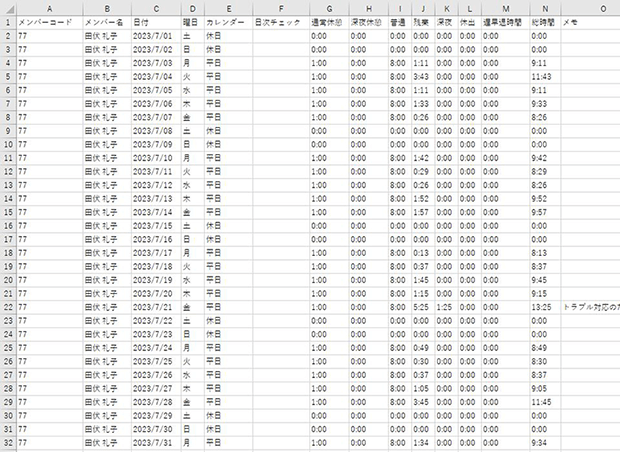Select row 1 header number
The height and width of the screenshot is (452, 620).
click(7, 20)
